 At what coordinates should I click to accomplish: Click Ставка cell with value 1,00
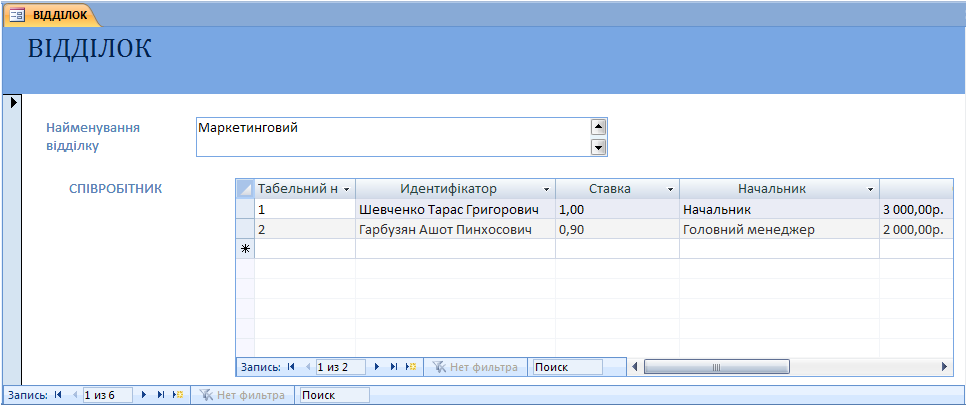pos(617,209)
